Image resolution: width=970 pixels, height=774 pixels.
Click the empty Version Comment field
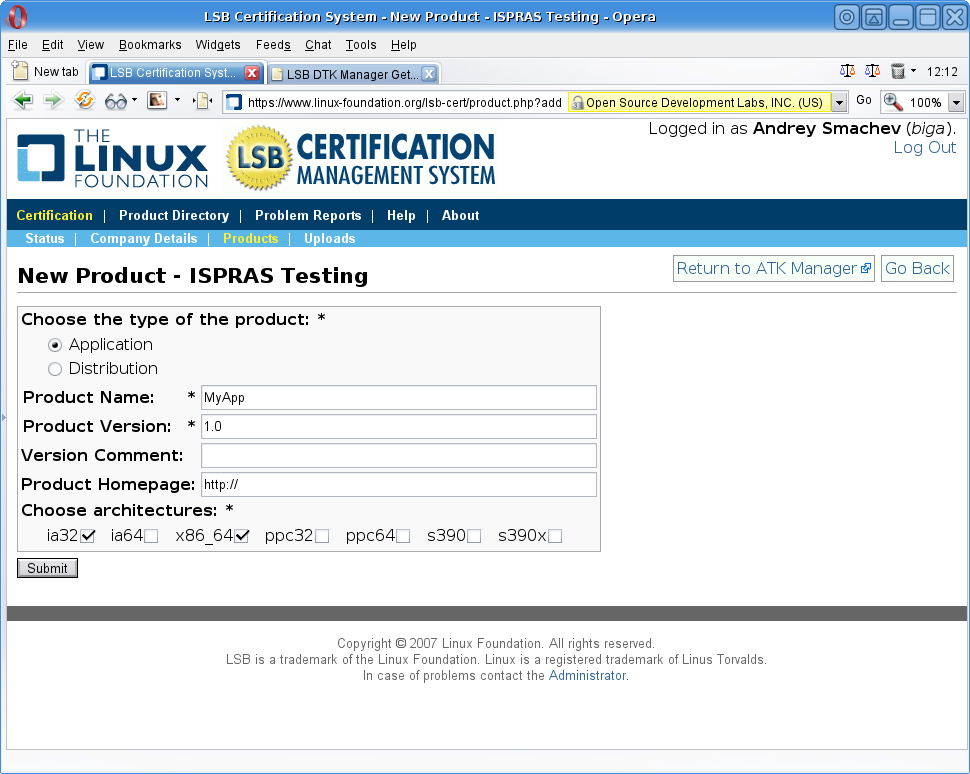pos(399,455)
